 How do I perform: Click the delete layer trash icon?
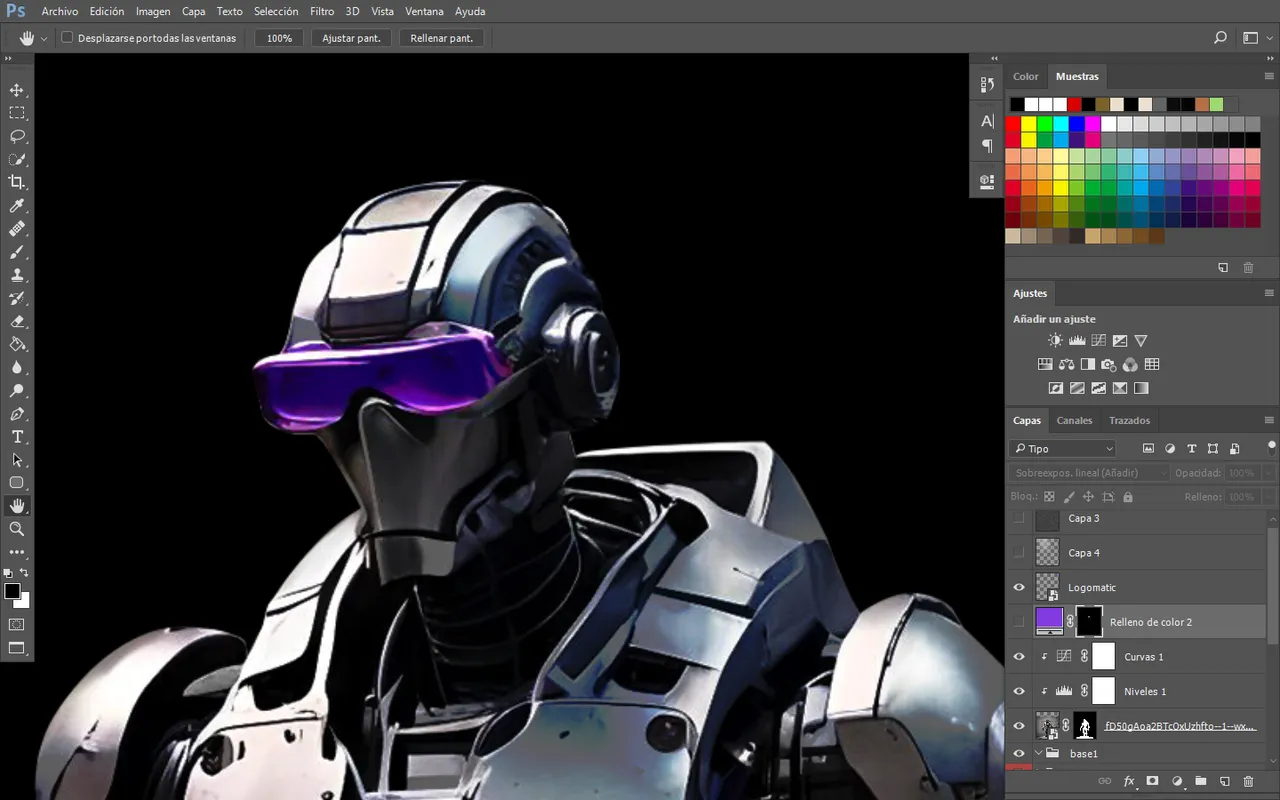(x=1248, y=781)
